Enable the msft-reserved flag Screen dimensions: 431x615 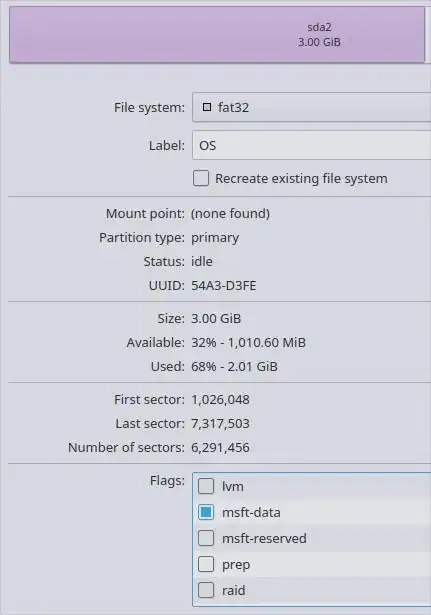206,538
